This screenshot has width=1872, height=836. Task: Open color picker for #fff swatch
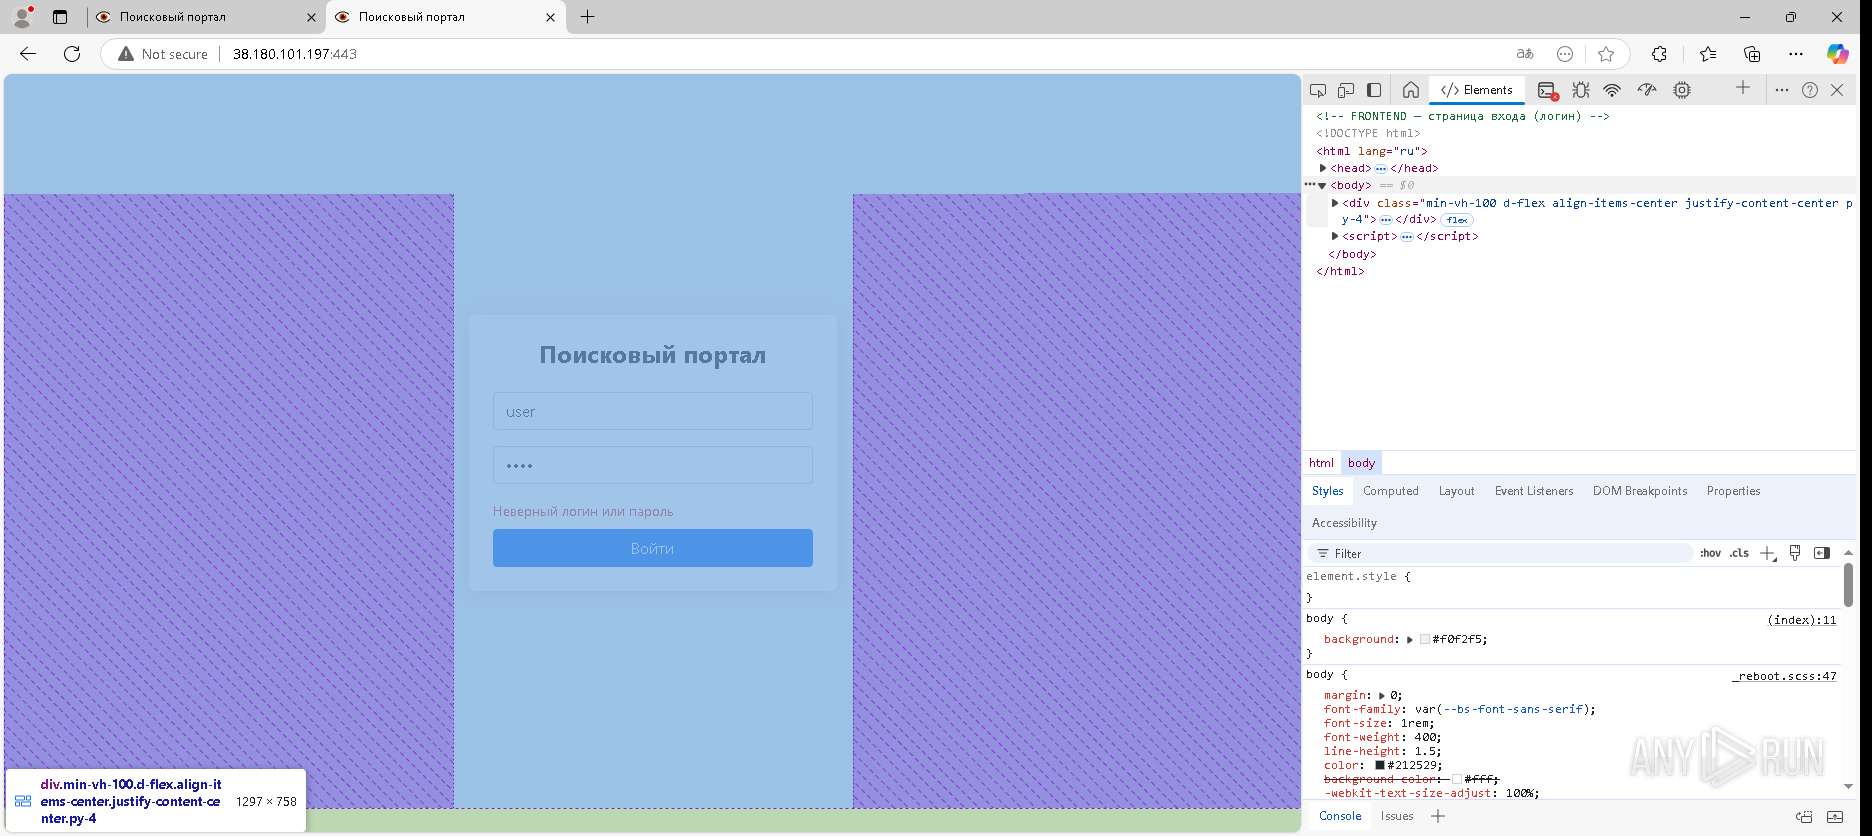(1457, 780)
